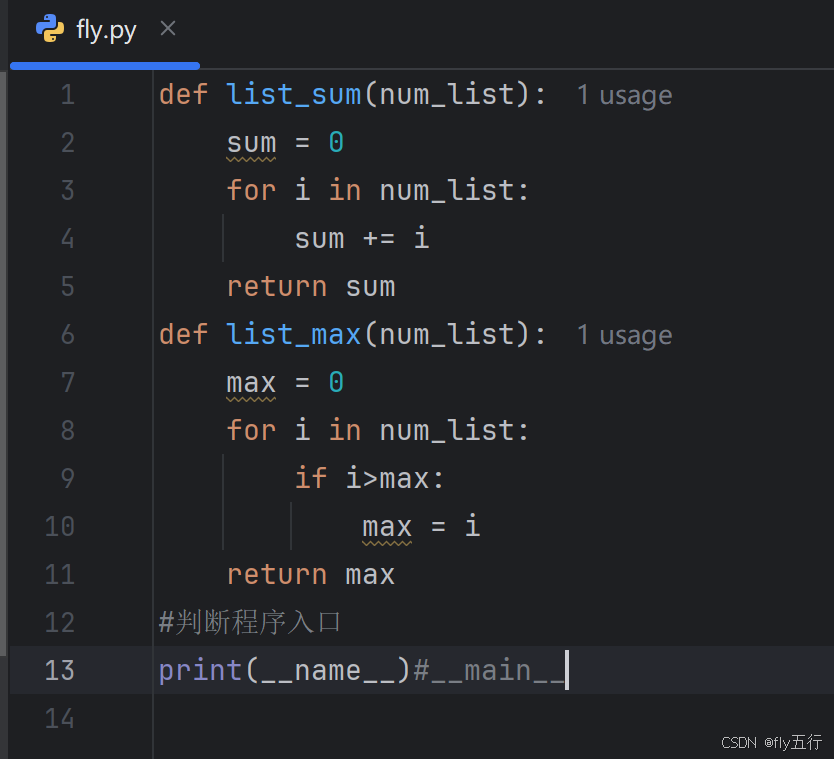This screenshot has width=834, height=759.
Task: Click the underlined sum variable on line 2
Action: (x=250, y=142)
